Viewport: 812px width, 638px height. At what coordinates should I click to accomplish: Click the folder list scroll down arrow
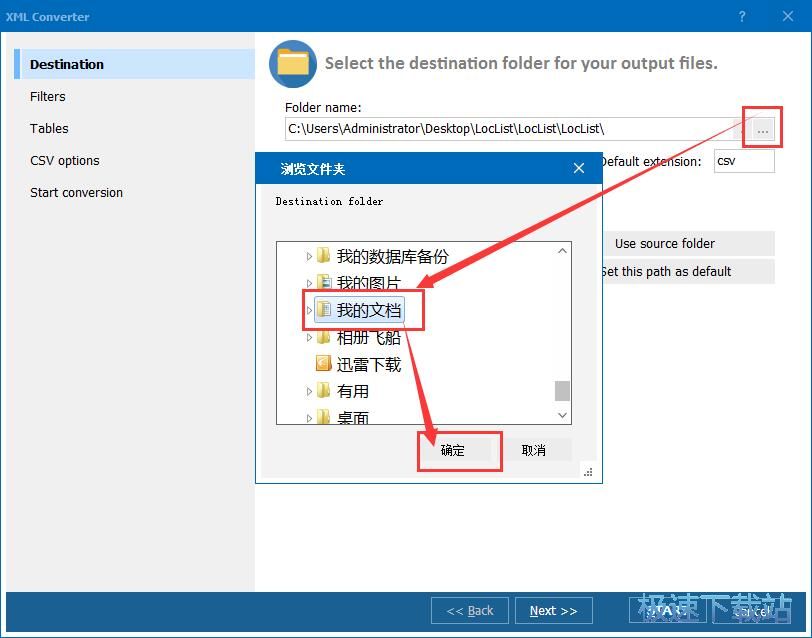click(x=562, y=415)
